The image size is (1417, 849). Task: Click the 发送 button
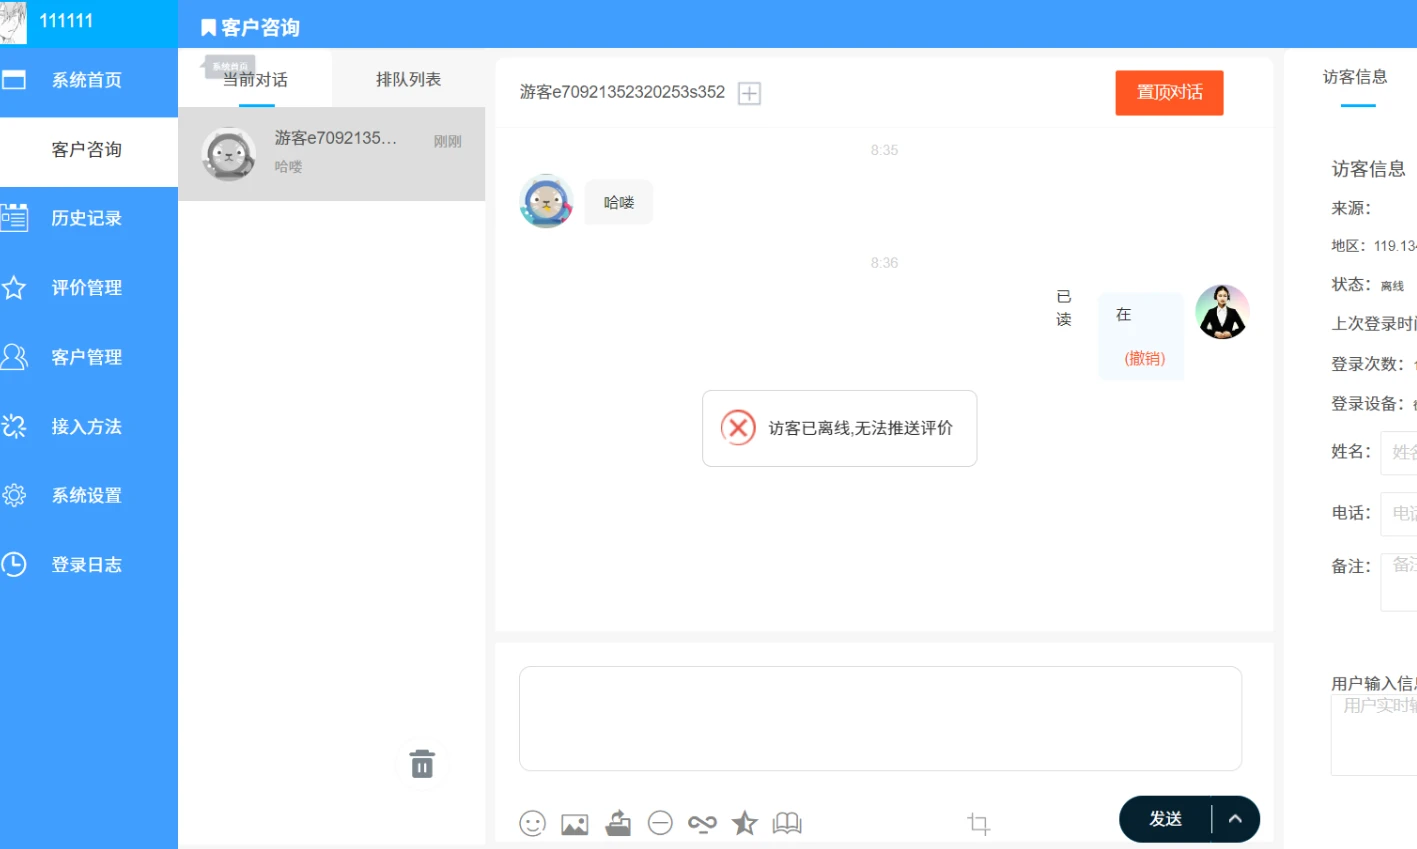click(x=1166, y=819)
